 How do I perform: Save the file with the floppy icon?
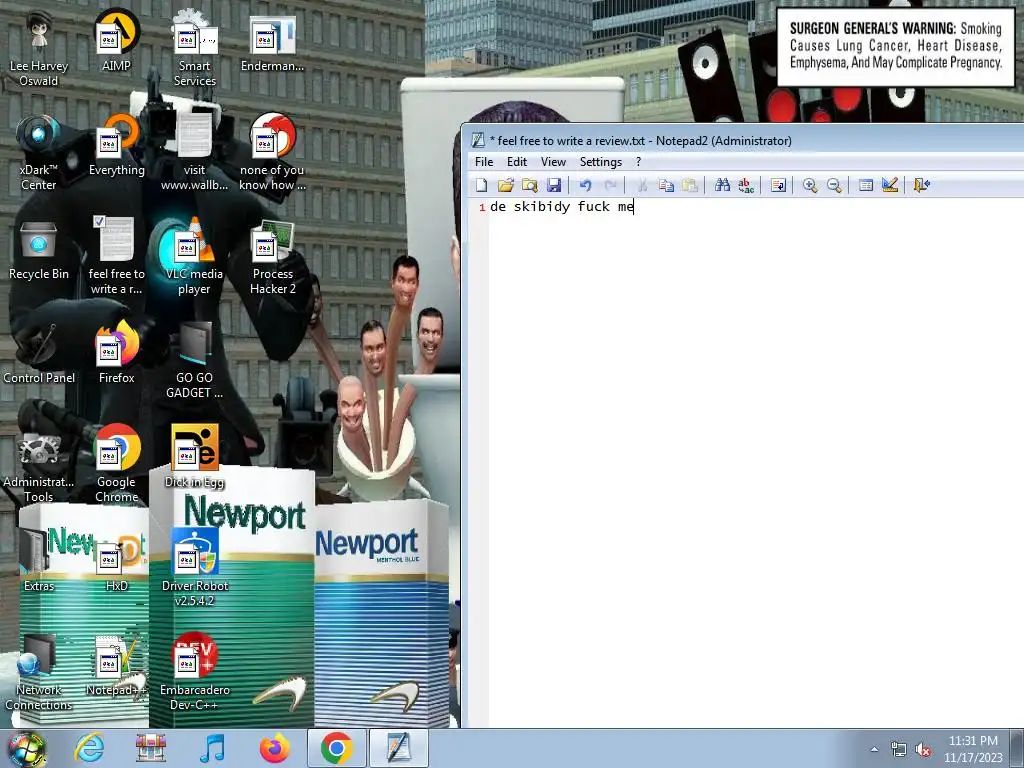(554, 185)
